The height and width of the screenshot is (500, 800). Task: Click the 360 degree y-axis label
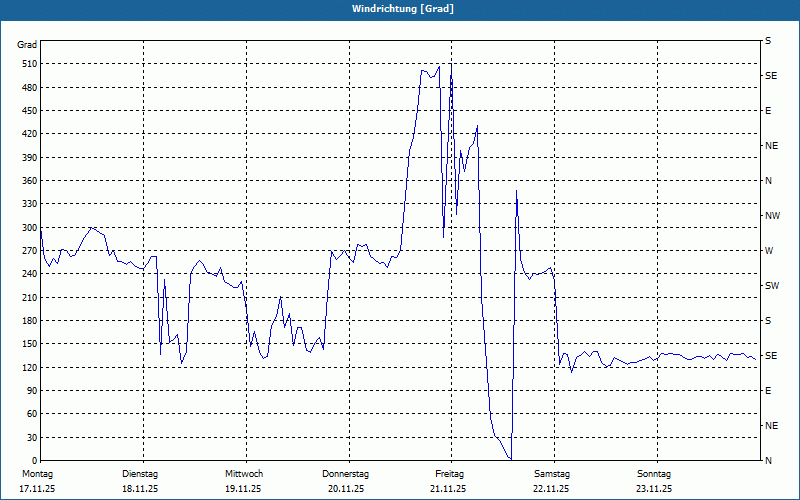[x=27, y=181]
